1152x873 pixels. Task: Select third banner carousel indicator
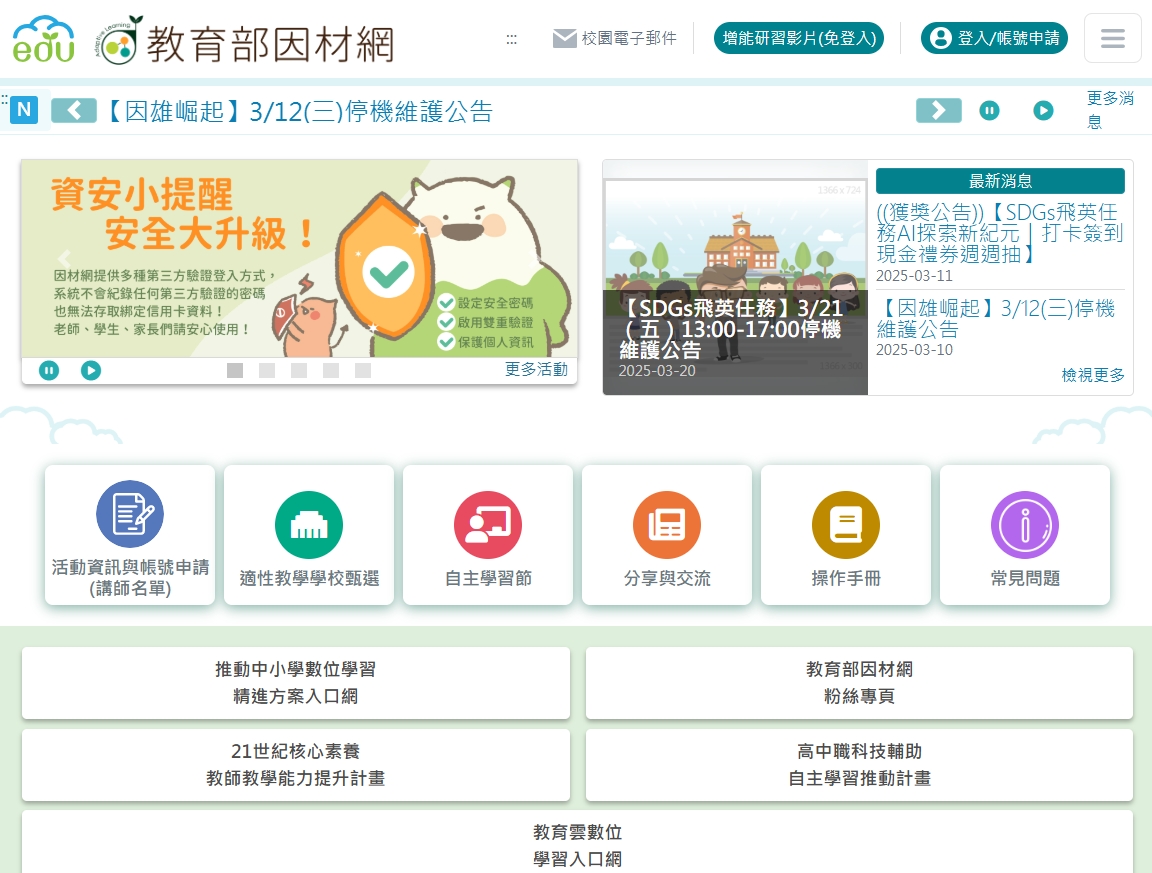299,370
